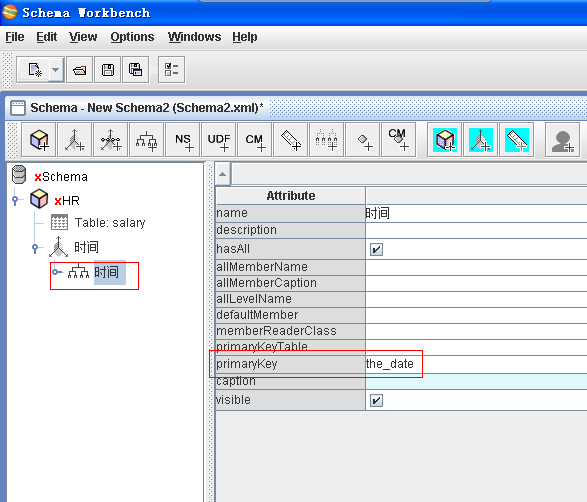
Task: Click the Add Virtual Cube cyan icon
Action: [x=444, y=140]
